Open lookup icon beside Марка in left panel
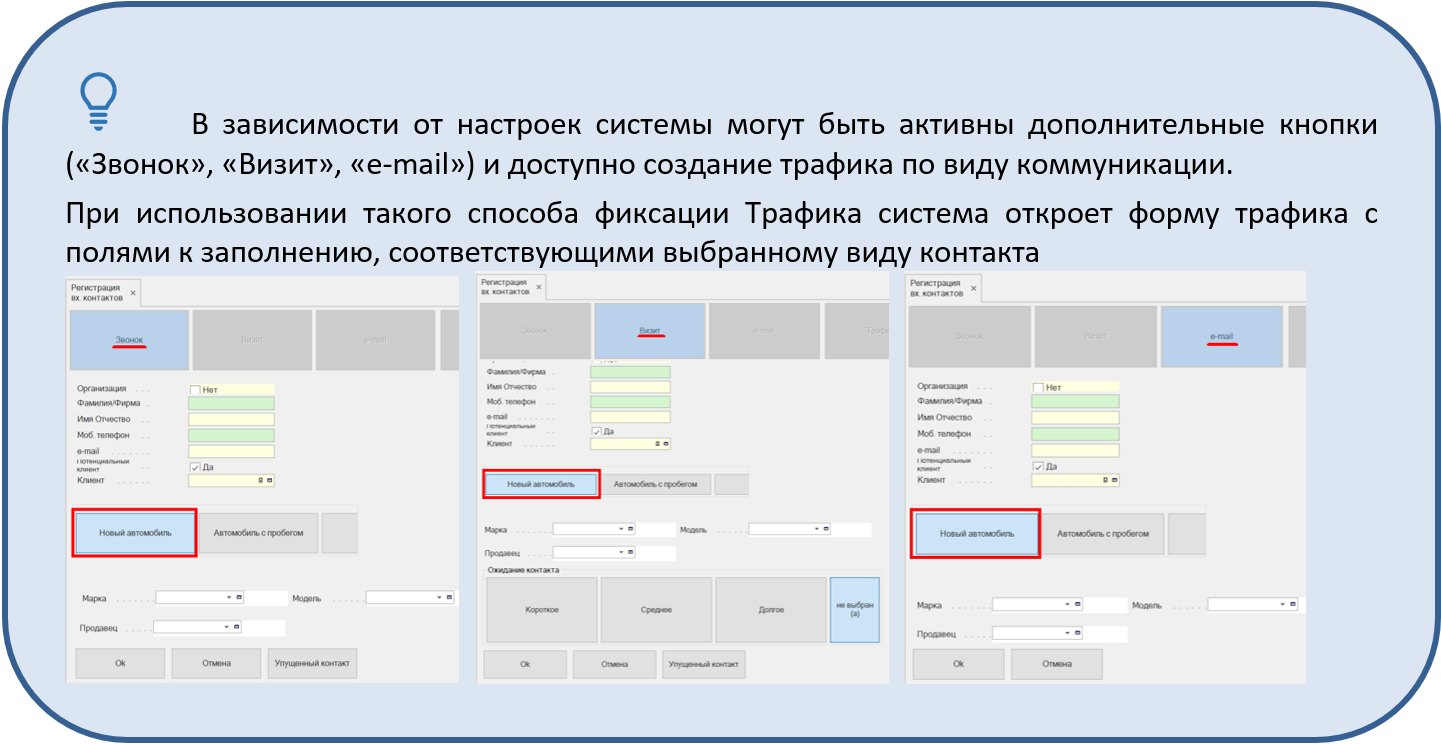The width and height of the screenshot is (1441, 744). click(x=239, y=597)
